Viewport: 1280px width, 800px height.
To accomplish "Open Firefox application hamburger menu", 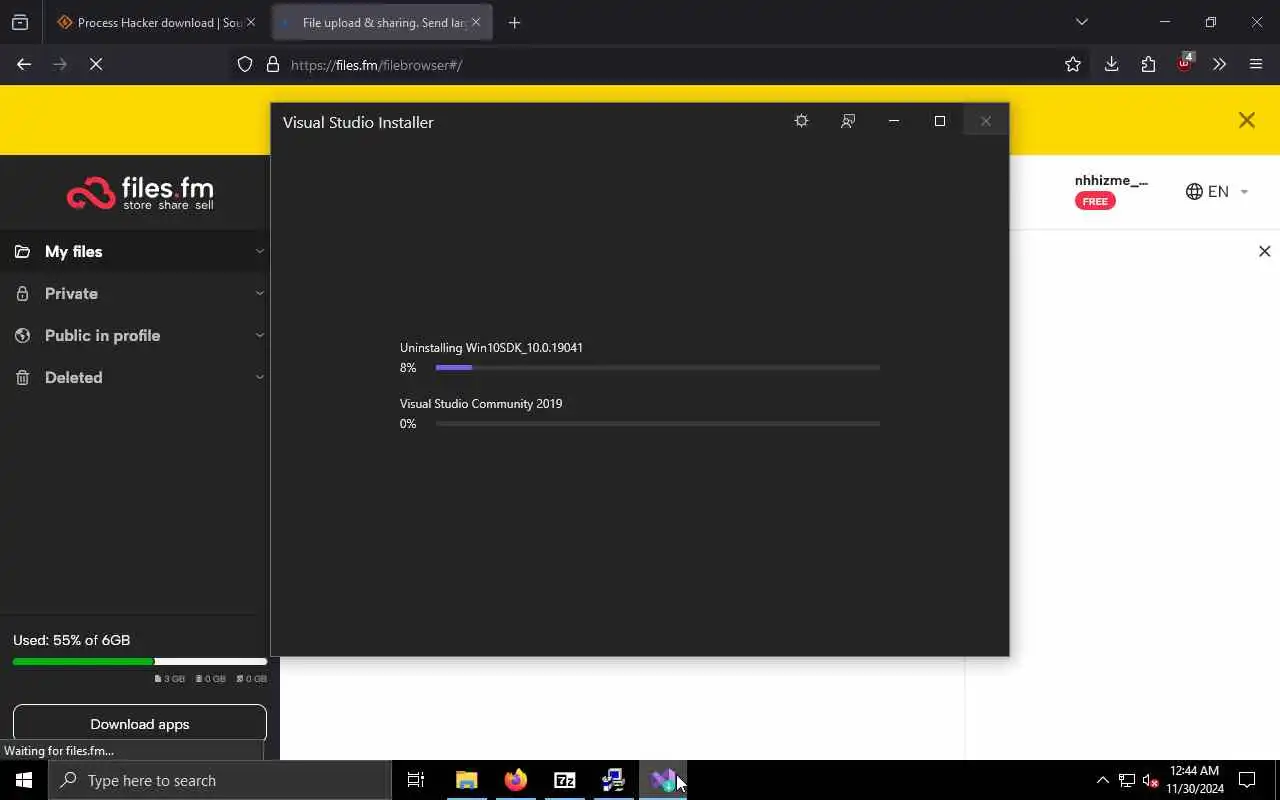I will click(x=1256, y=64).
